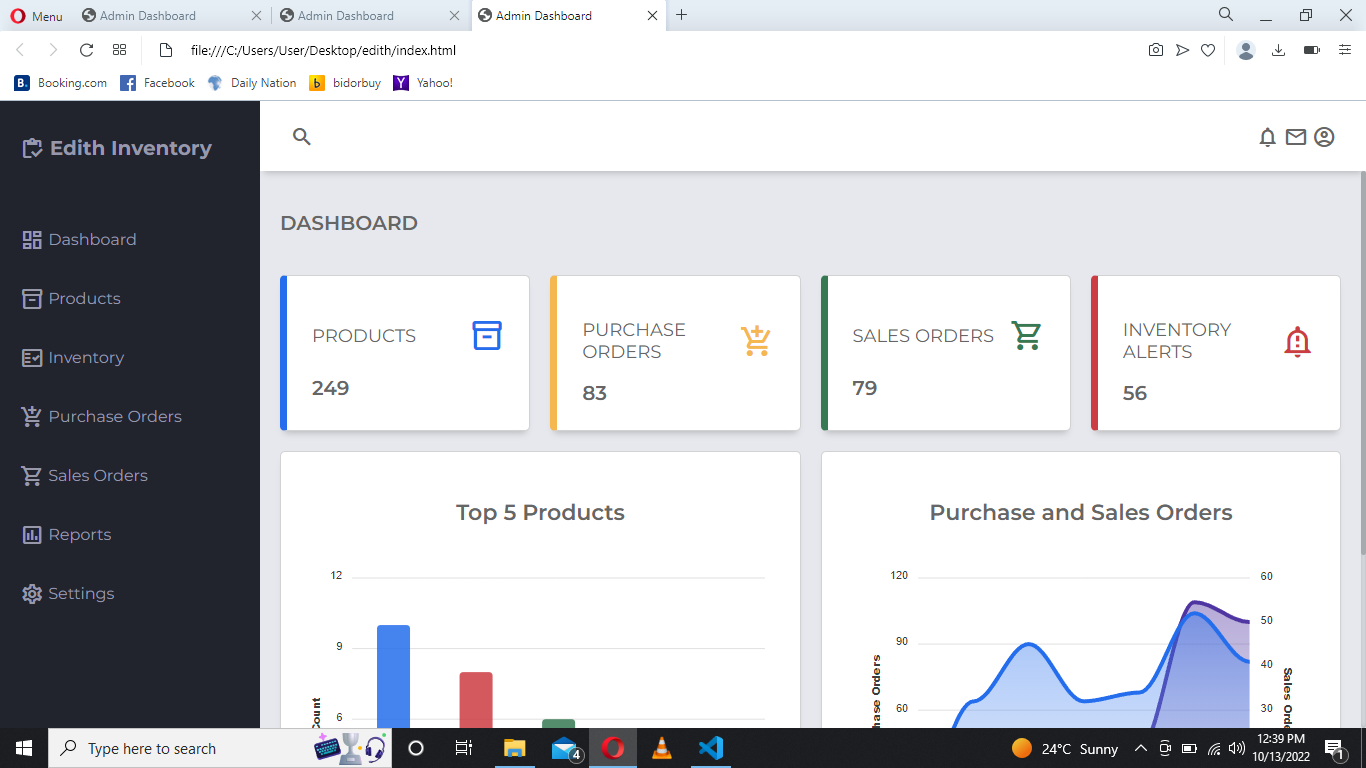Open the Settings sidebar item
The width and height of the screenshot is (1366, 768).
tap(80, 593)
